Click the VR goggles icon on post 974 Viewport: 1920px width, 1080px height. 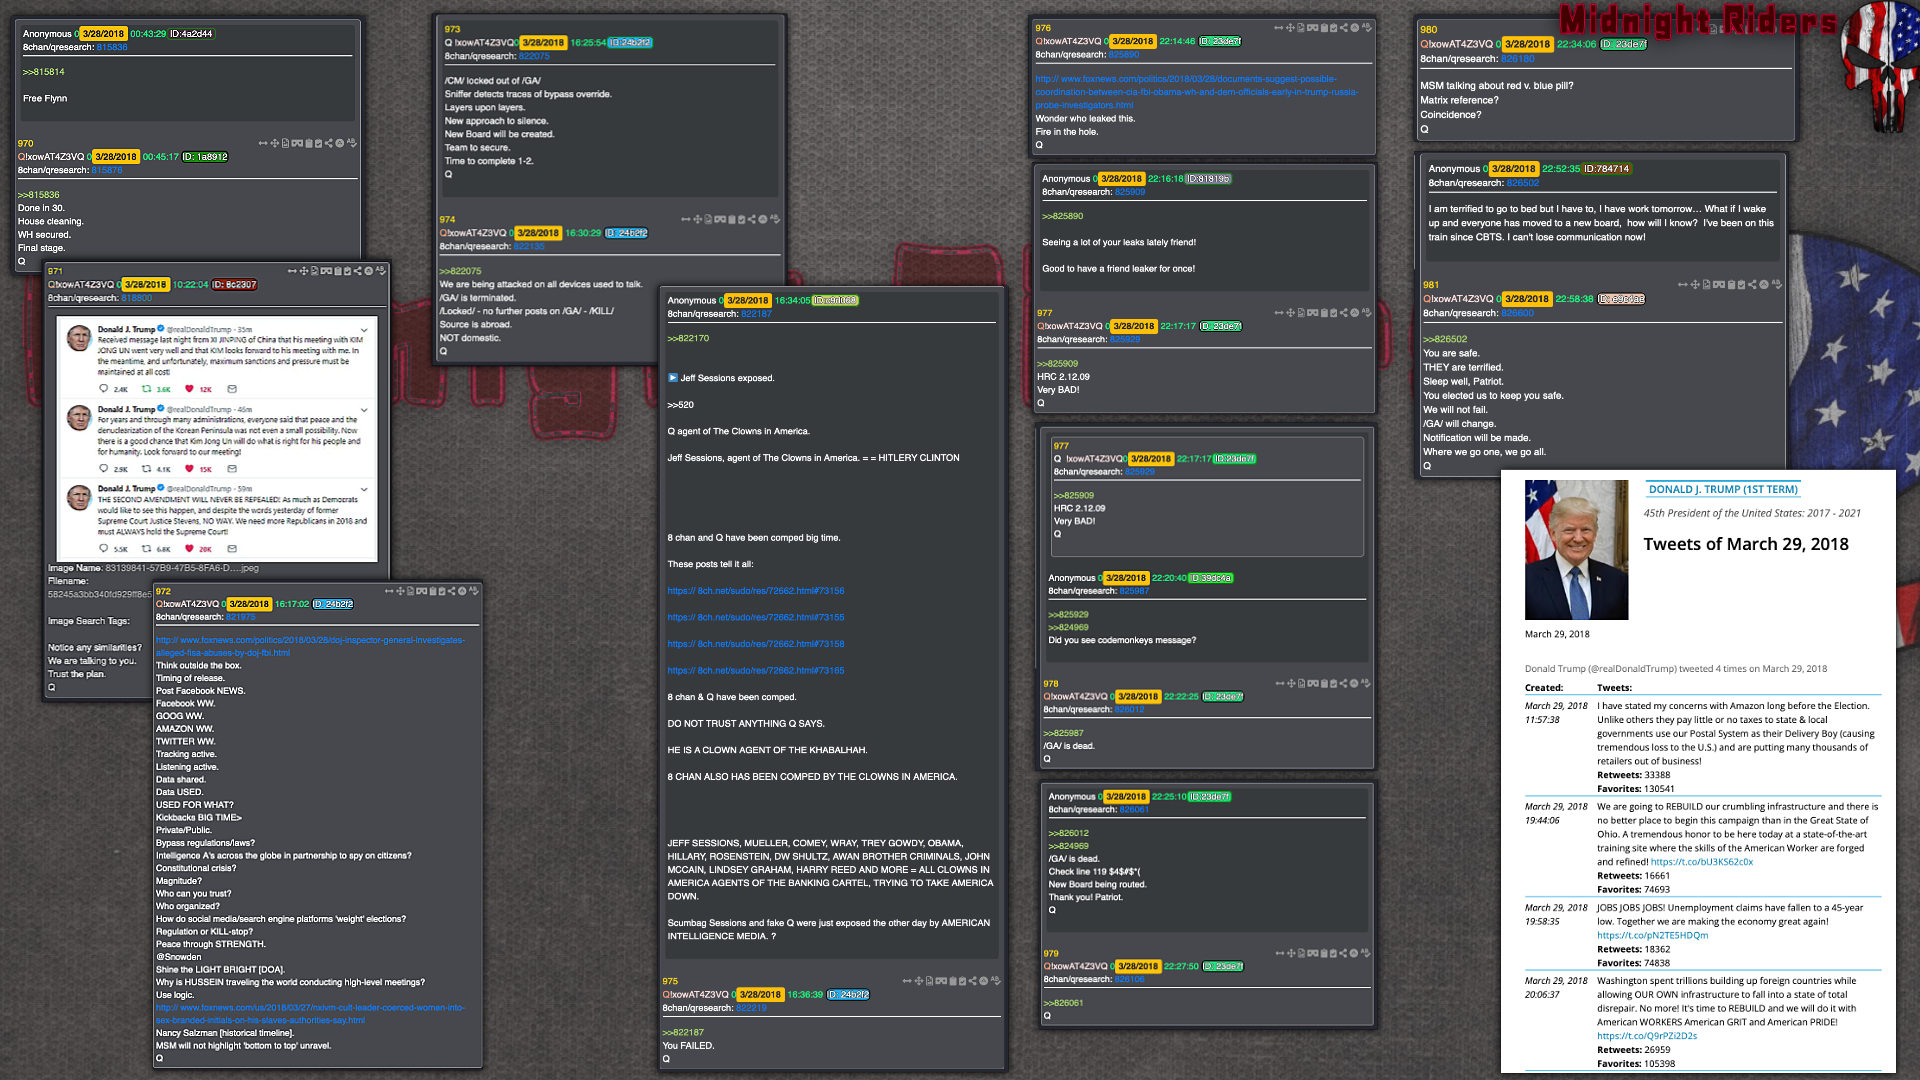[x=719, y=219]
